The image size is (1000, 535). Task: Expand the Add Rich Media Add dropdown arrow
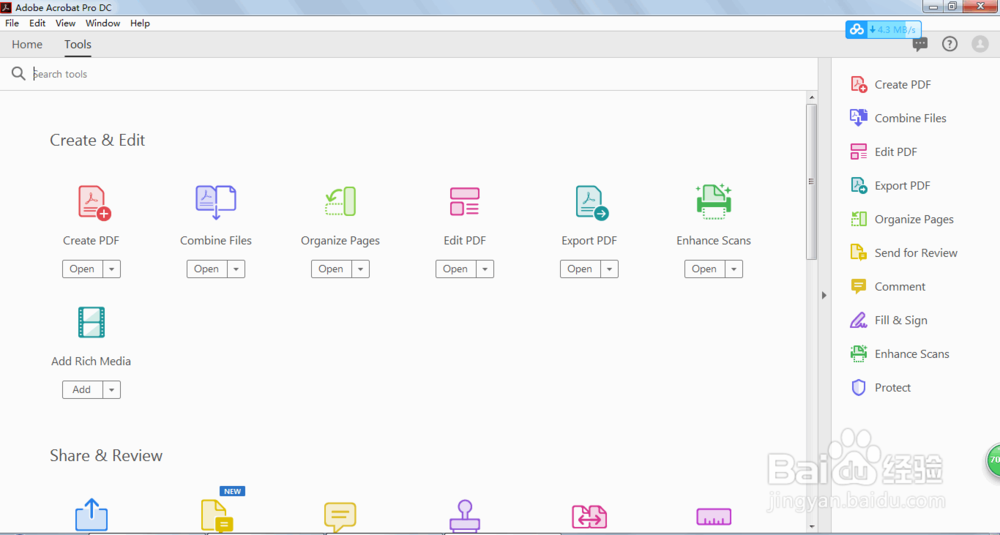tap(112, 390)
